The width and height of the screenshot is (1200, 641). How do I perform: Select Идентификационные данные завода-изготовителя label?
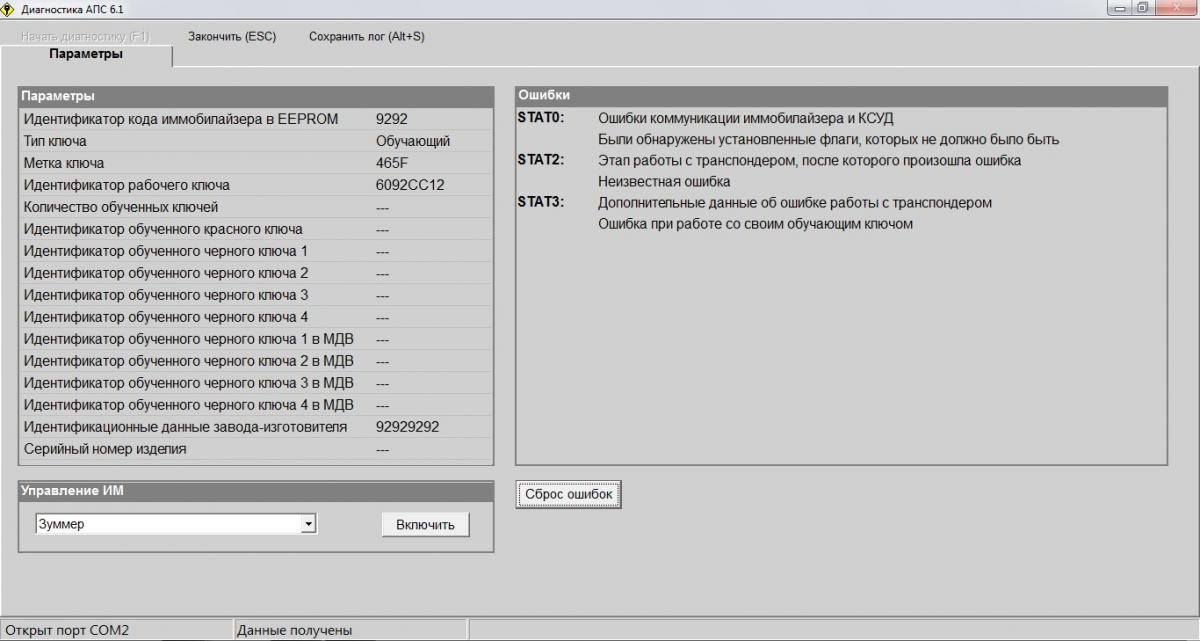[186, 427]
